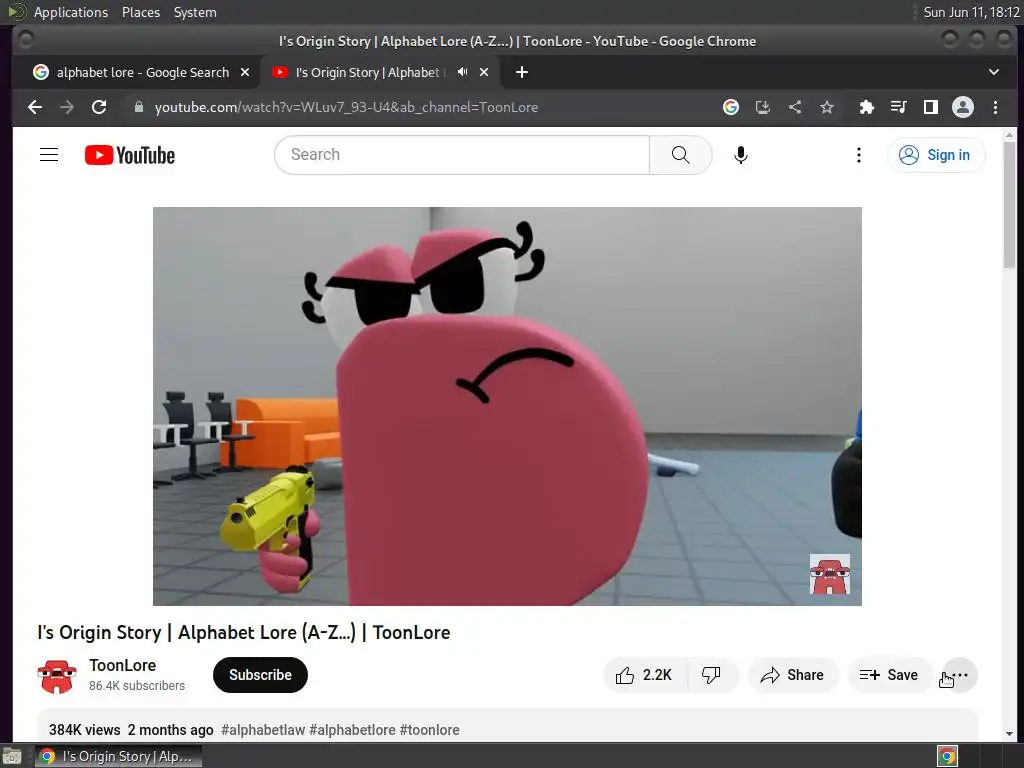
Task: Click the search magnifier button
Action: coord(680,155)
